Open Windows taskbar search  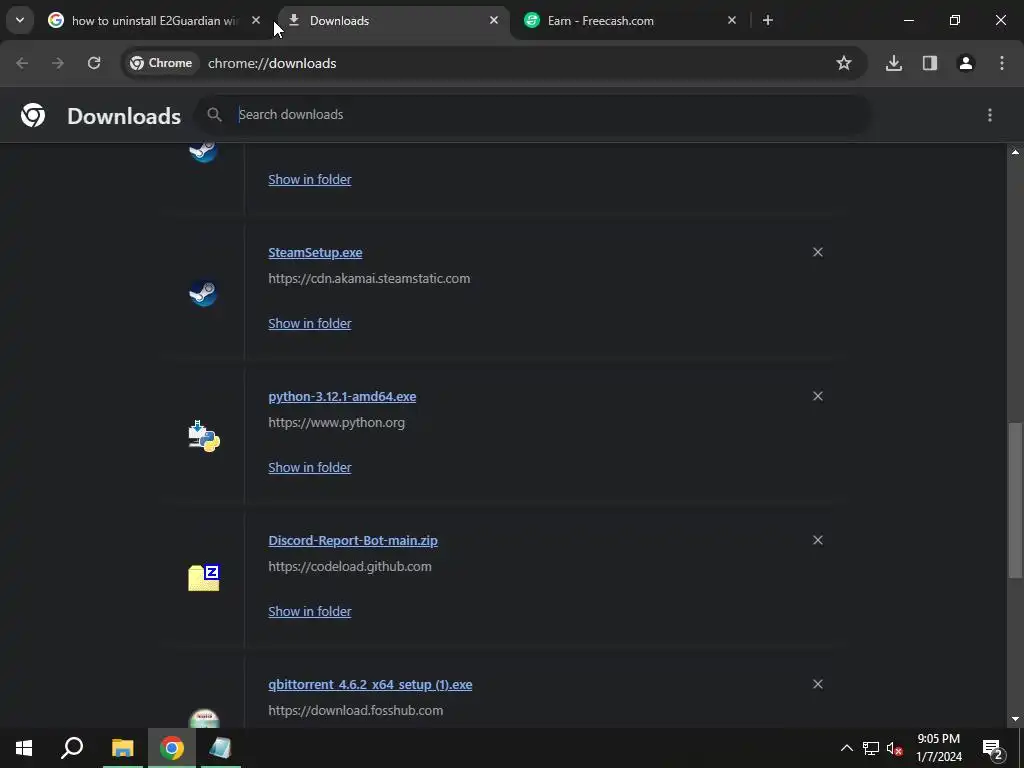tap(72, 748)
